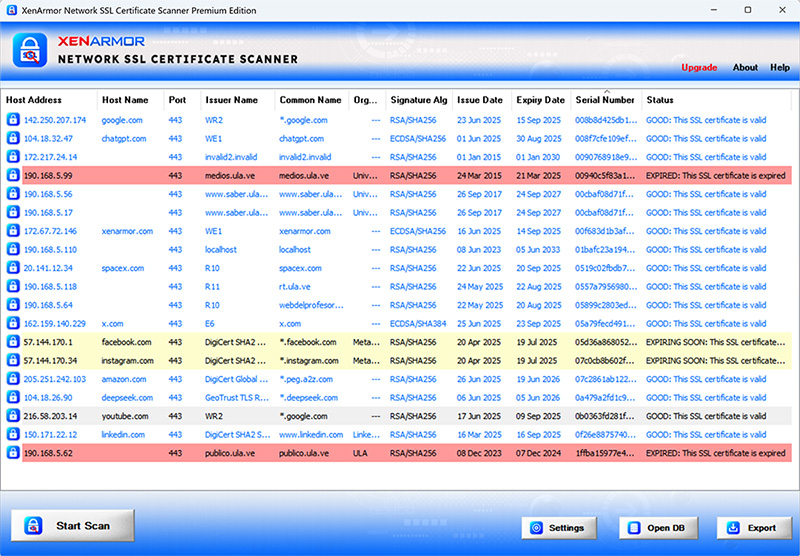Viewport: 800px width, 556px height.
Task: Sort by Issue Date column header
Action: [480, 100]
